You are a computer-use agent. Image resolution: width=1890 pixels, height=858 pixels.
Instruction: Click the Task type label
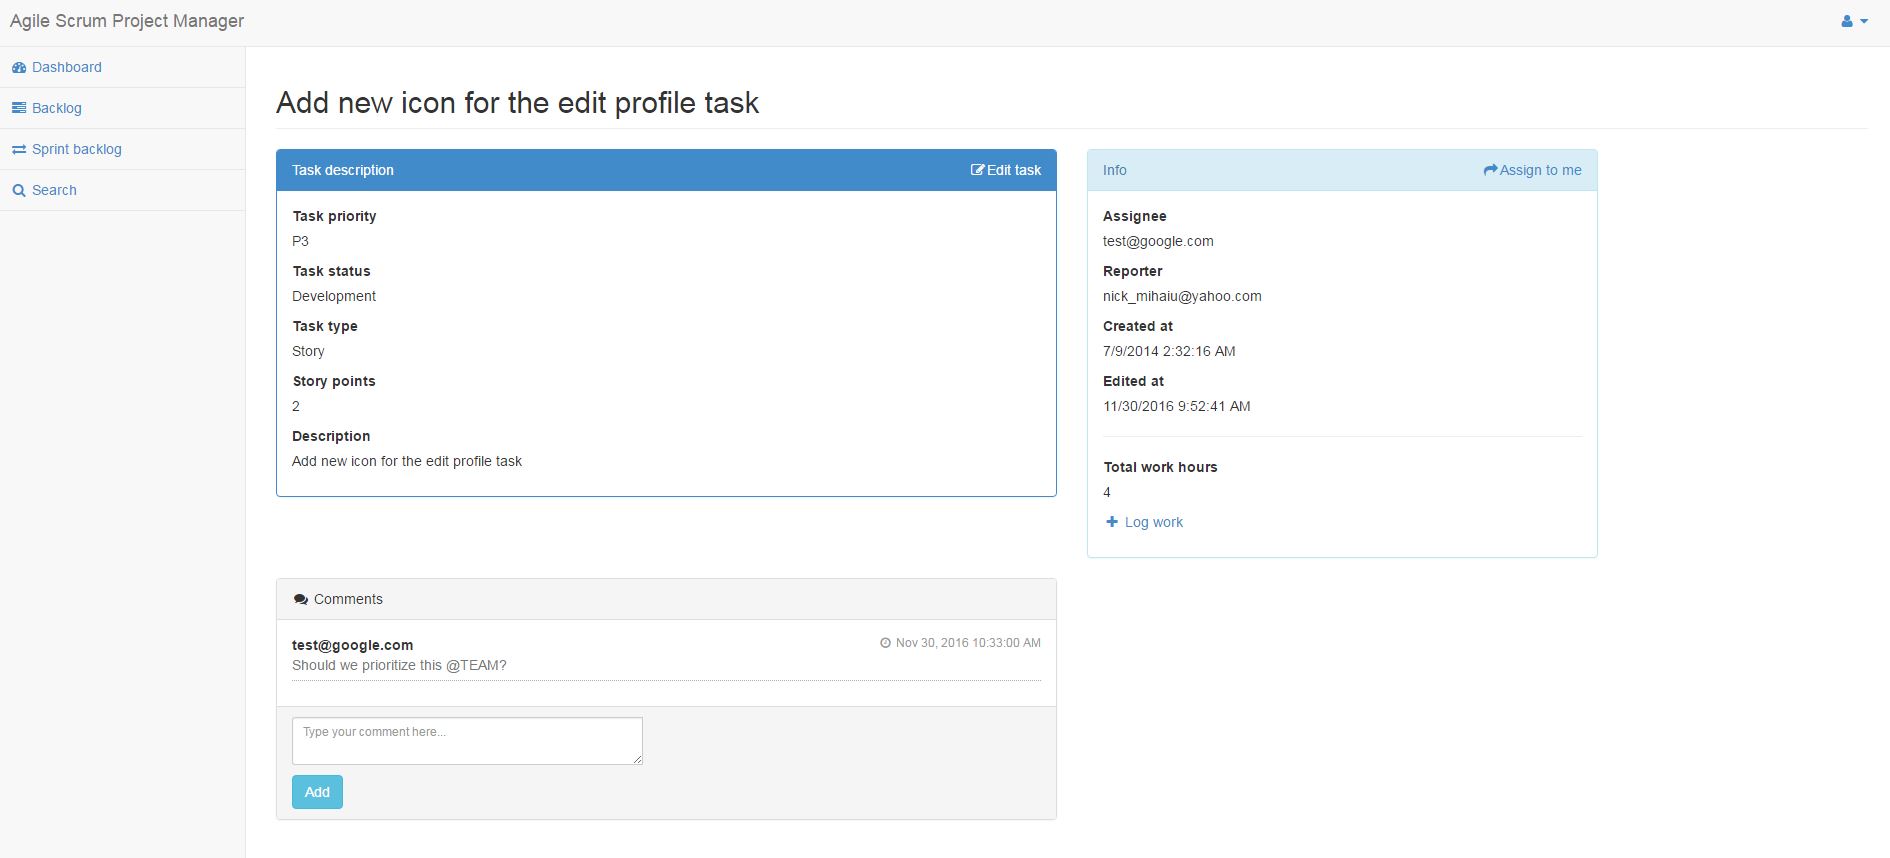pyautogui.click(x=325, y=326)
